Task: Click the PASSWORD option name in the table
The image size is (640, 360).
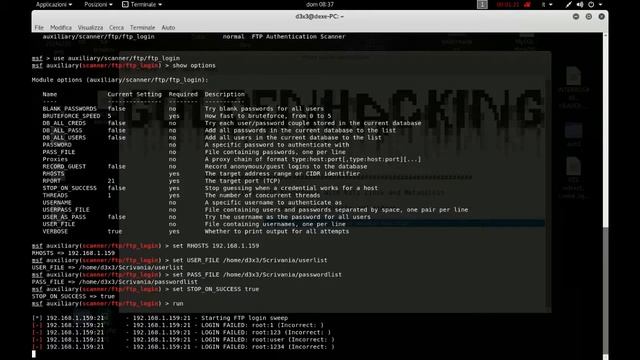Action: click(x=57, y=144)
